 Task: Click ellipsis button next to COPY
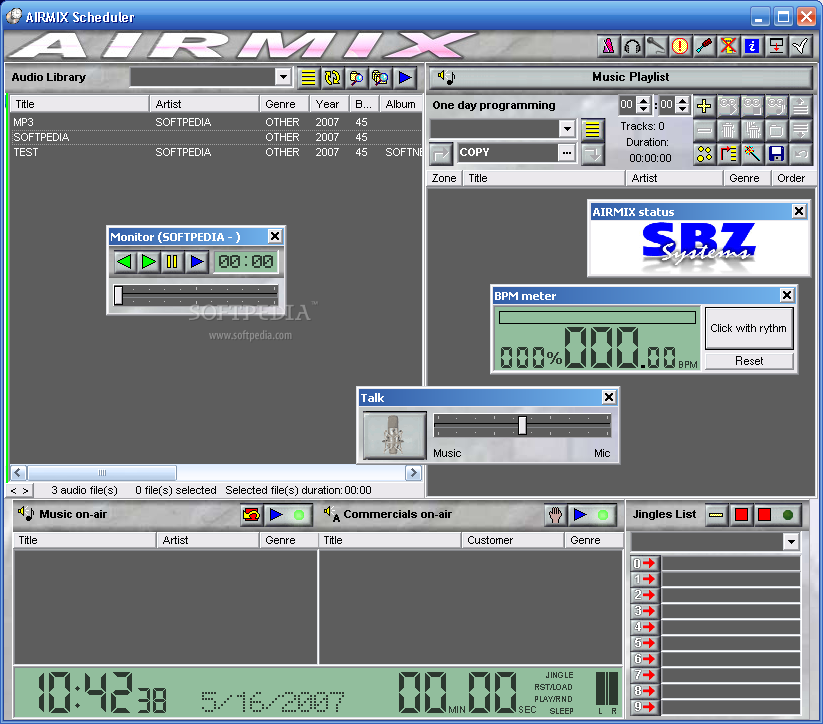point(567,153)
